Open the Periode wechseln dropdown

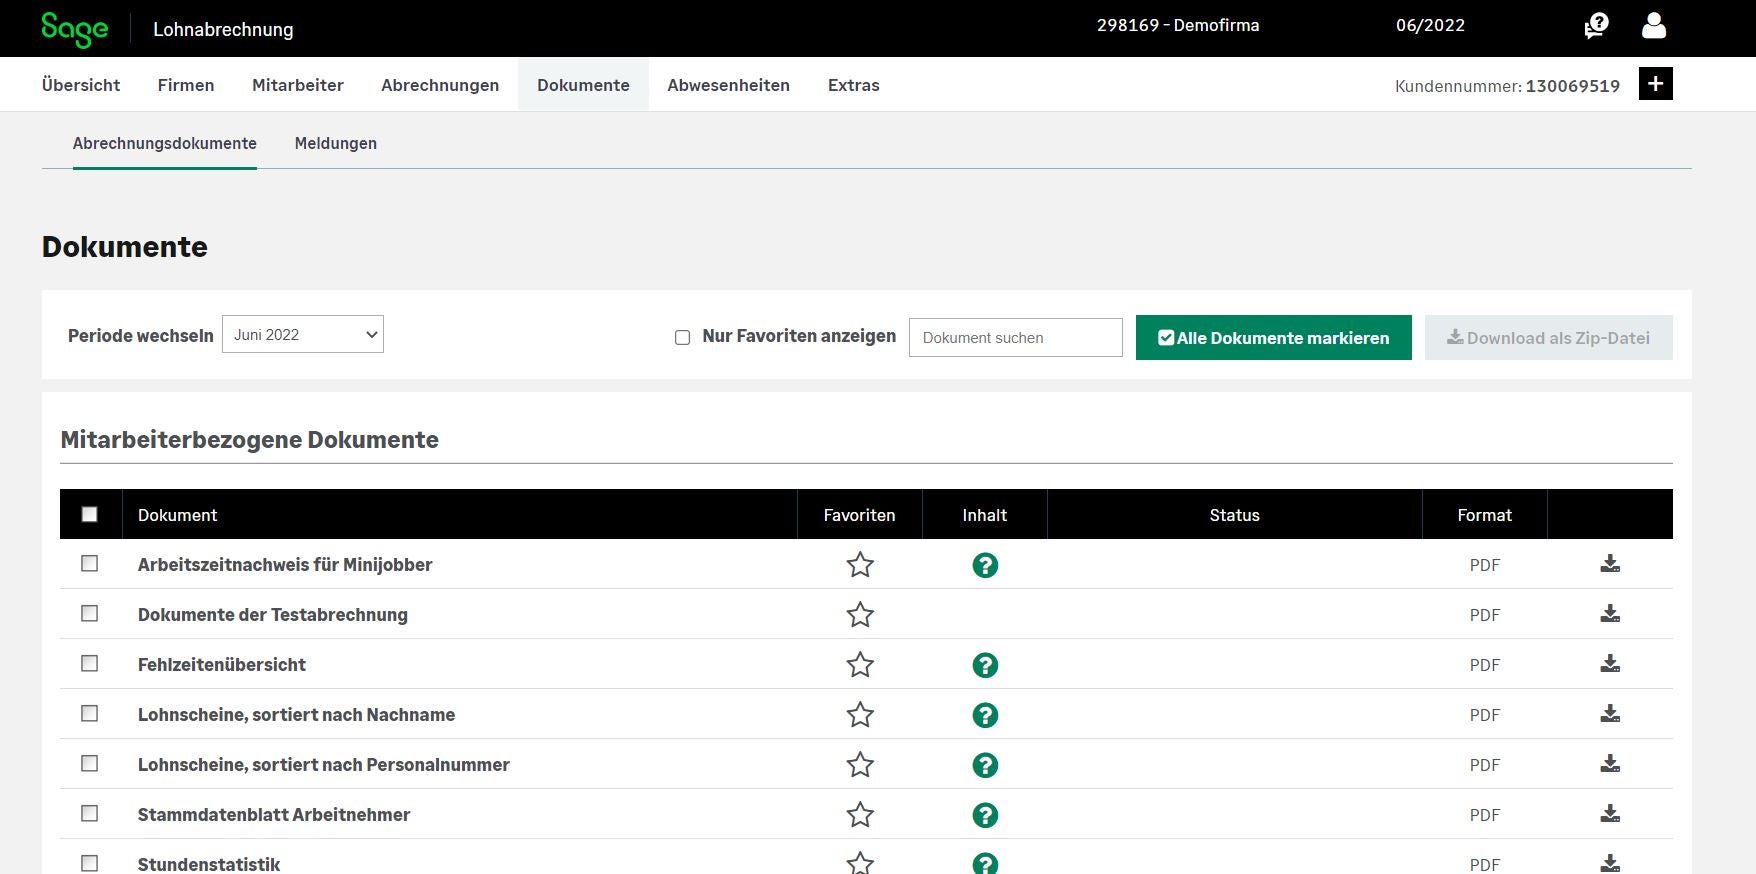tap(303, 335)
